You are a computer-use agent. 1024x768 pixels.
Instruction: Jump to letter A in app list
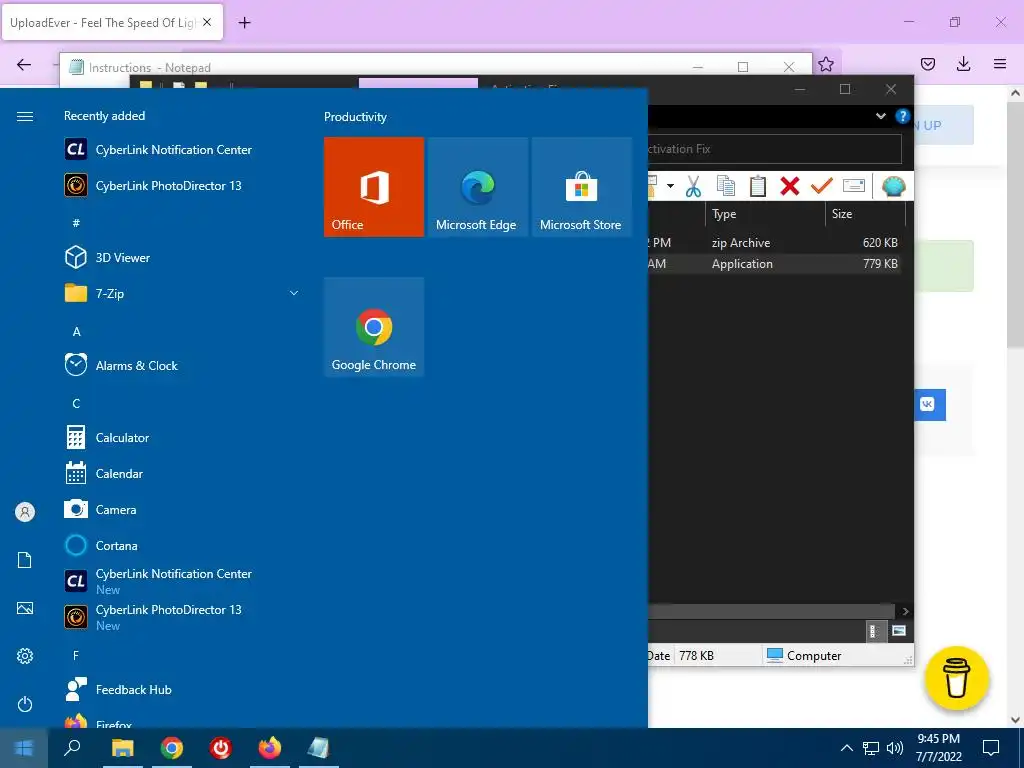click(x=76, y=332)
